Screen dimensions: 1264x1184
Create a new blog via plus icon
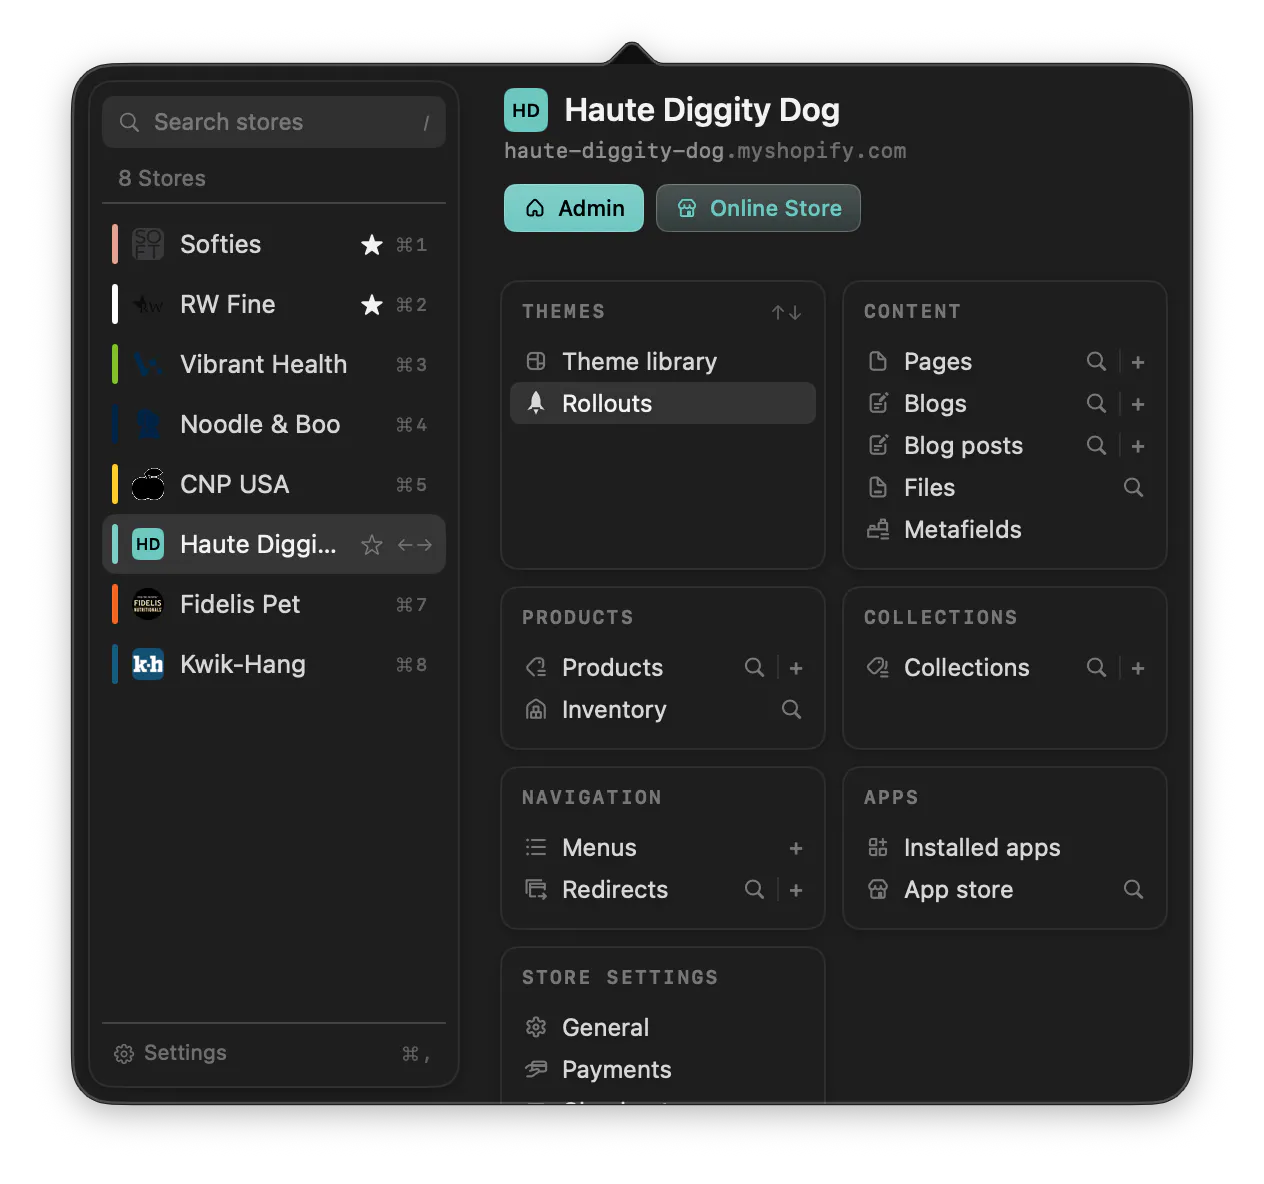(x=1138, y=404)
